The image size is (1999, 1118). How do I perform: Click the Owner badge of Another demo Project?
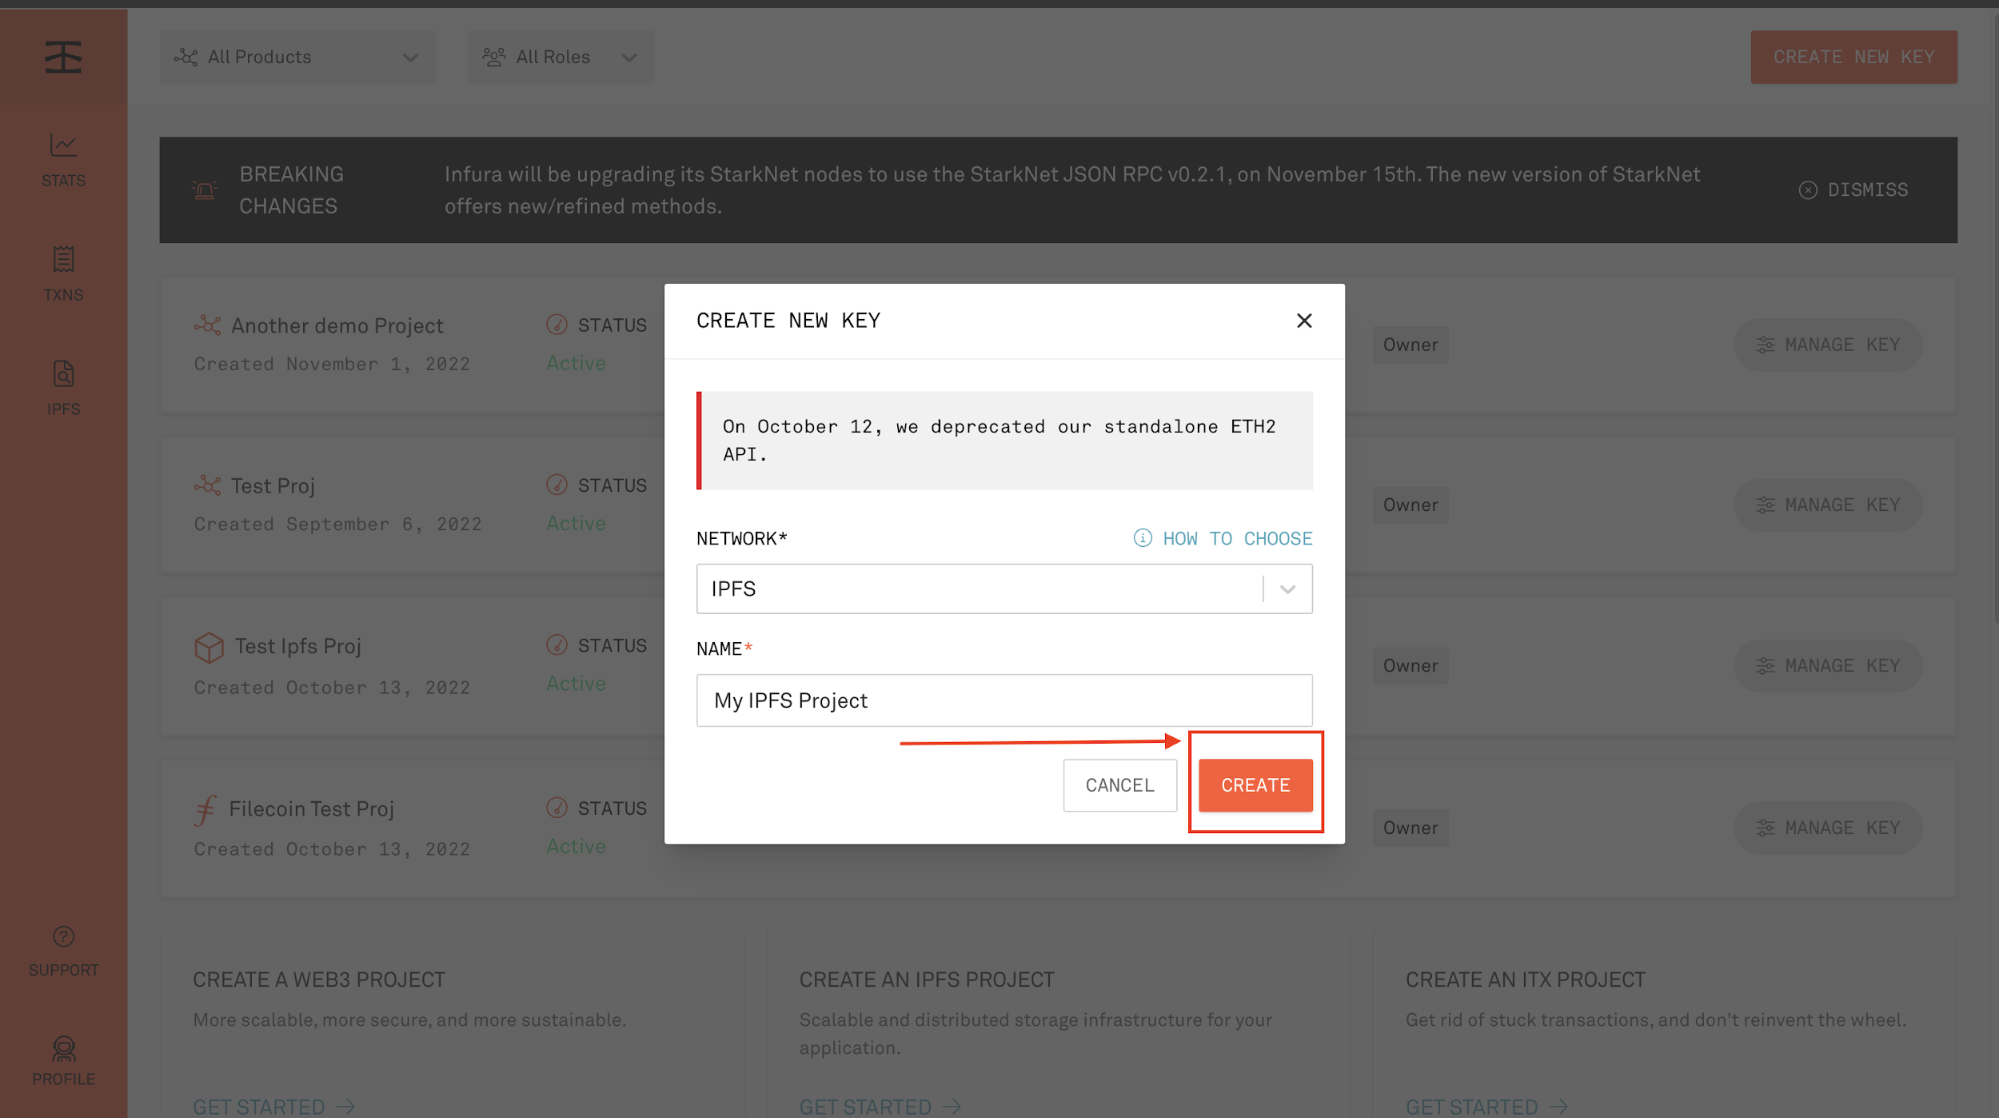pos(1410,345)
